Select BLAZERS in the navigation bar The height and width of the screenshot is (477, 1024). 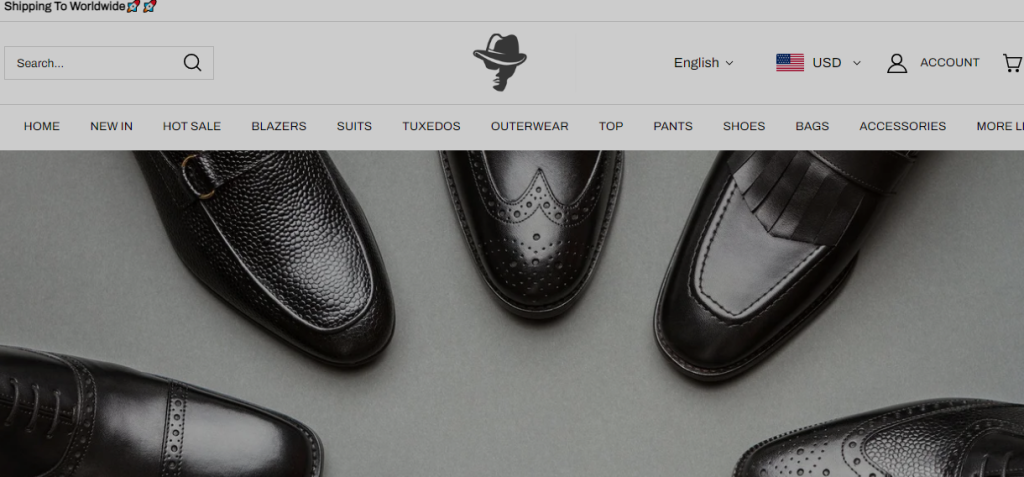click(x=279, y=126)
